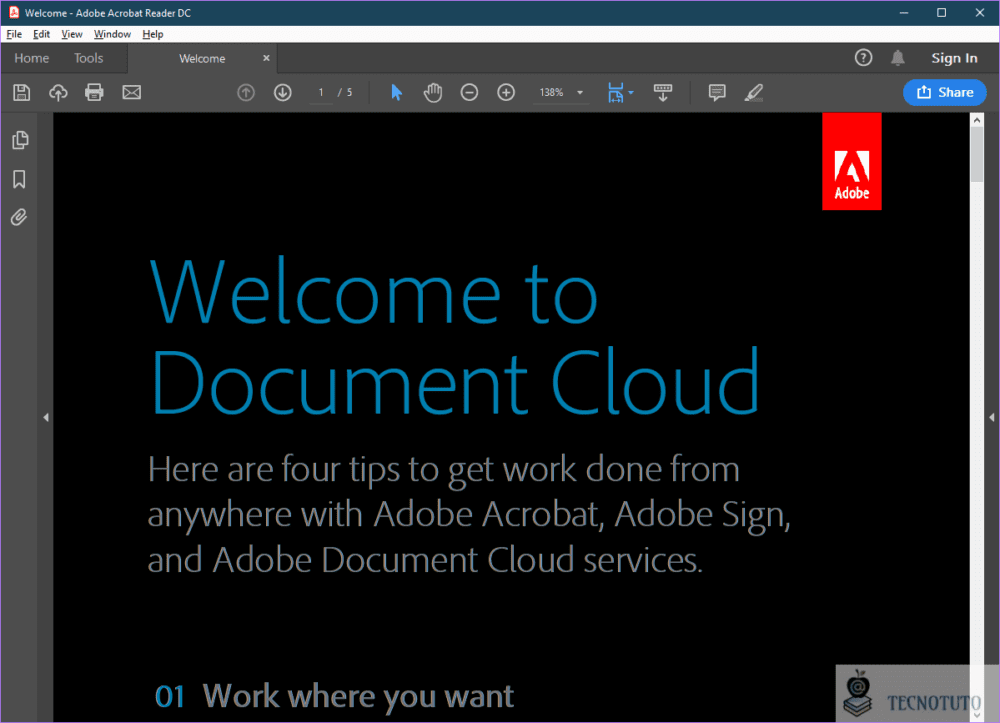Screen dimensions: 1000x723
Task: Zoom in with the plus icon
Action: point(506,92)
